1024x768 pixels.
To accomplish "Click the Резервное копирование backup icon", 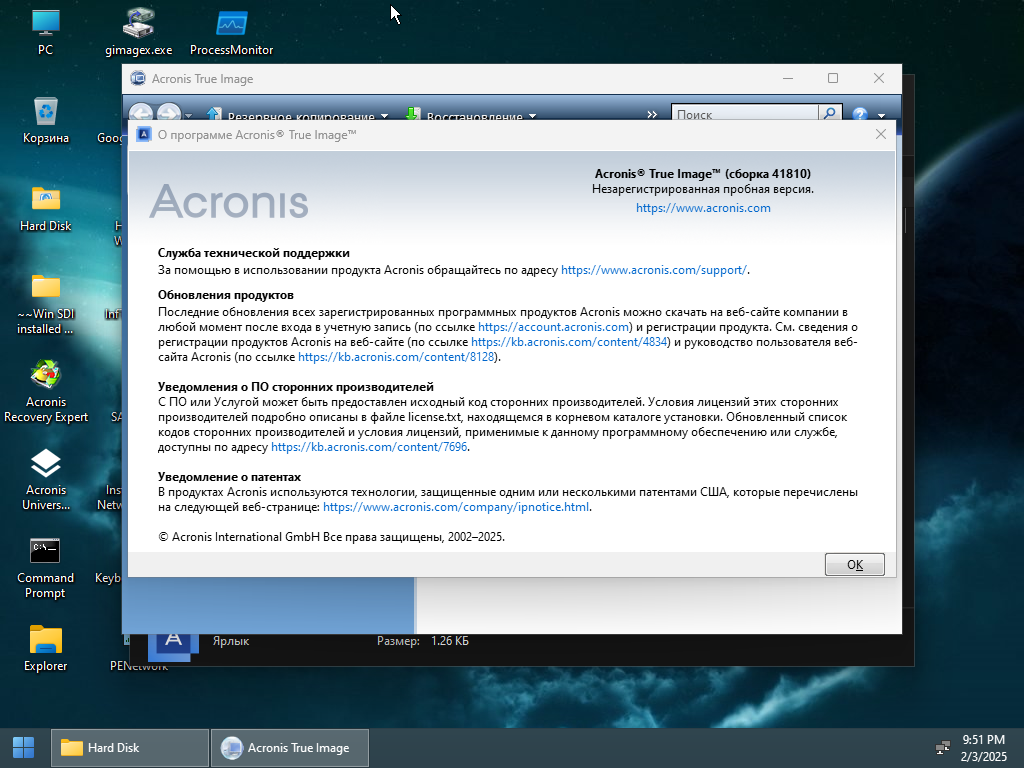I will [214, 114].
